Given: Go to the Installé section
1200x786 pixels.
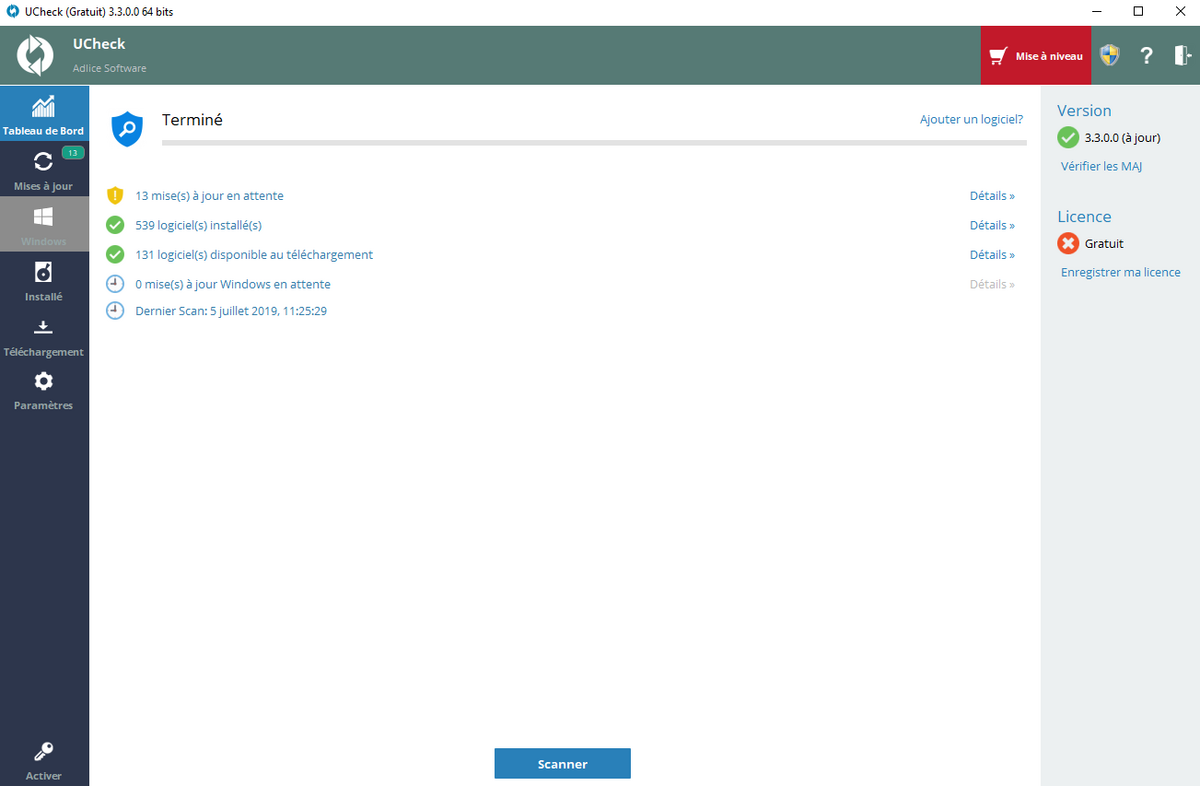Looking at the screenshot, I should coord(44,278).
